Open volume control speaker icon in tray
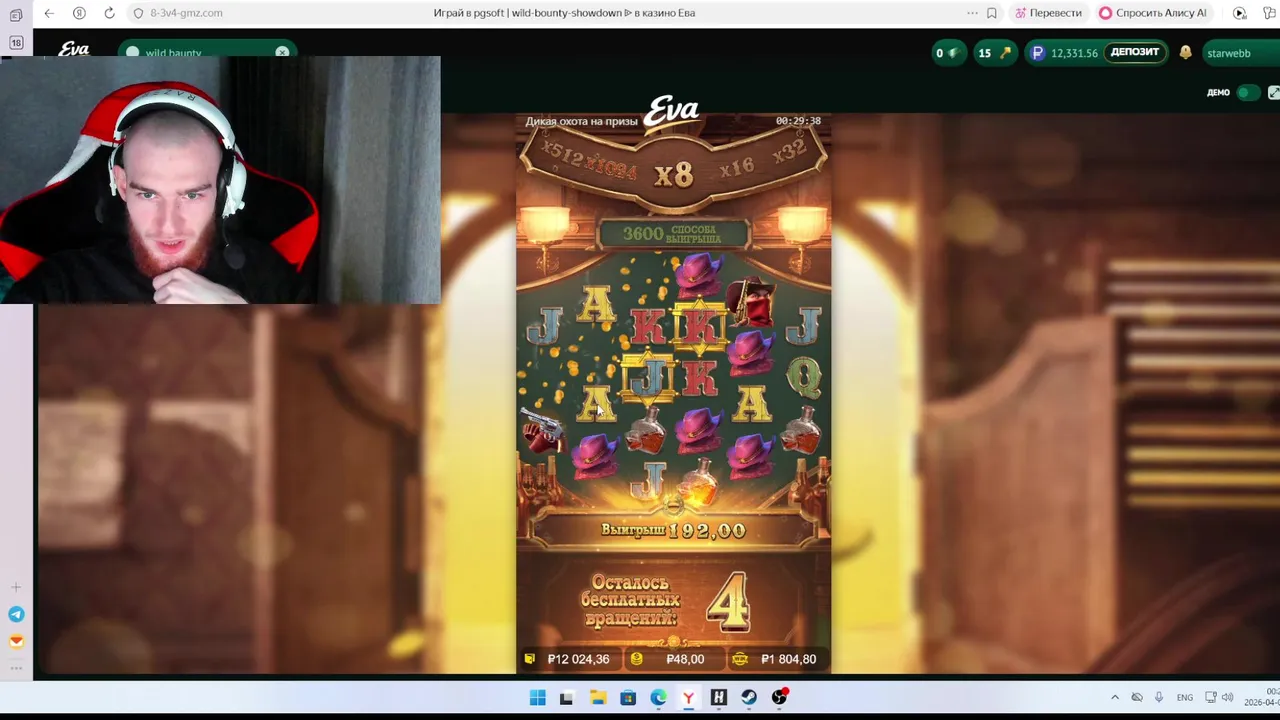This screenshot has width=1280, height=720. pyautogui.click(x=1227, y=697)
